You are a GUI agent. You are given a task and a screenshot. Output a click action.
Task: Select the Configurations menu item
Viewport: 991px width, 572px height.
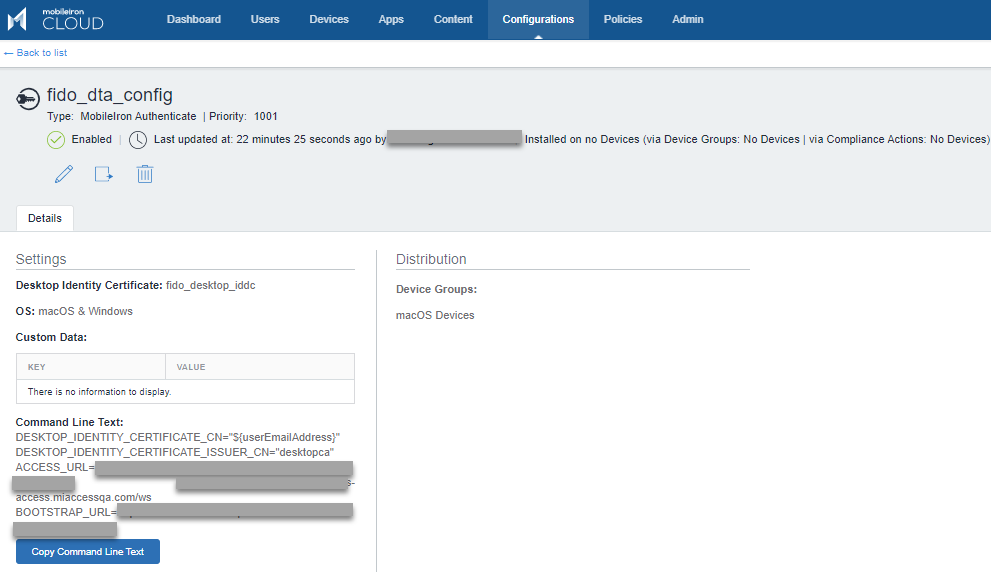538,20
